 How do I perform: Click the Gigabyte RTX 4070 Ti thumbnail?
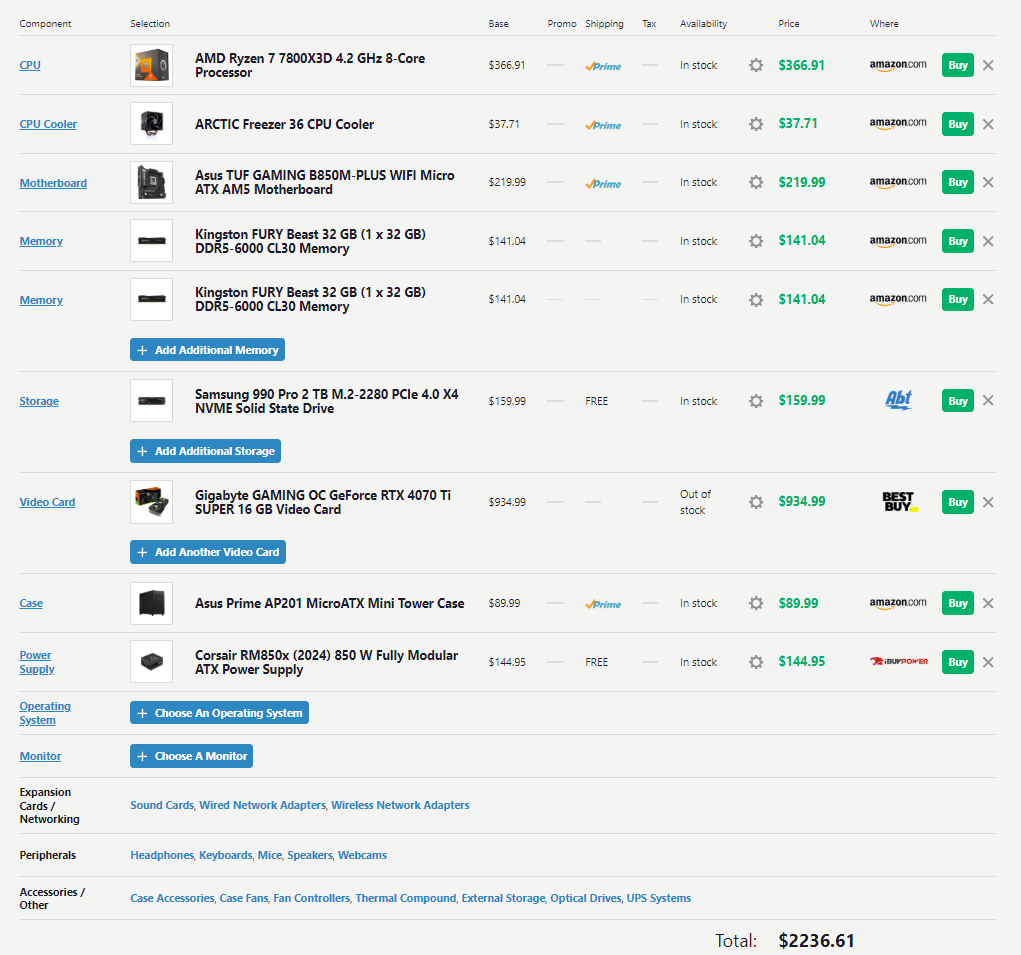(x=151, y=502)
